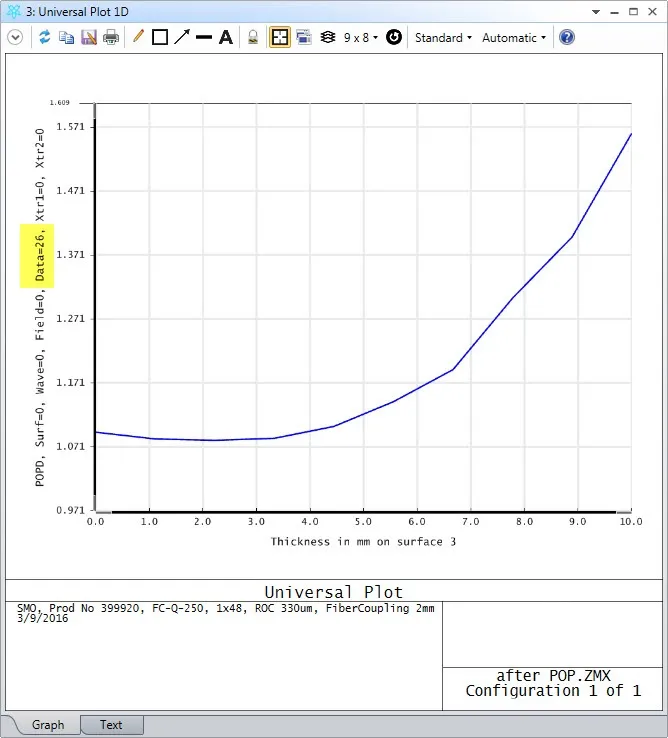
Task: Select the Graph tab
Action: point(47,725)
